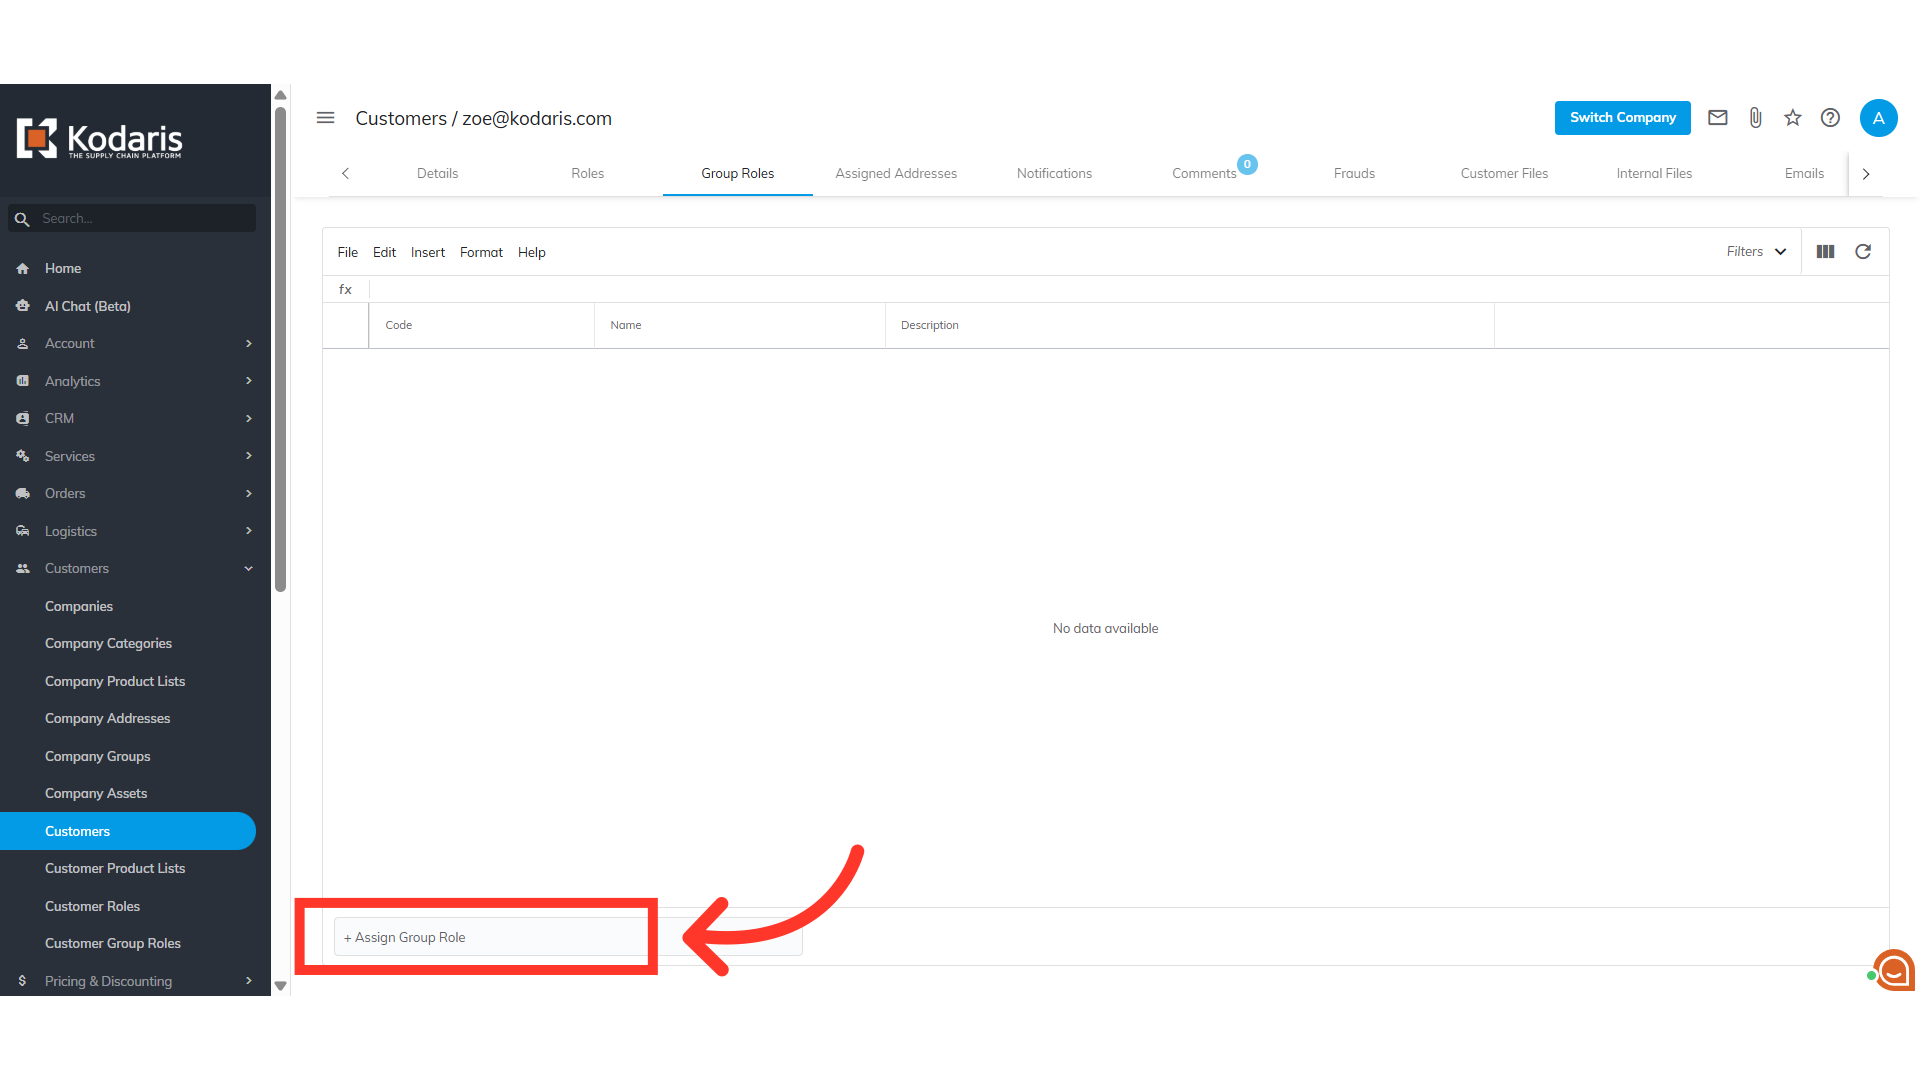Click the column chooser icon
The height and width of the screenshot is (1080, 1920).
1825,252
